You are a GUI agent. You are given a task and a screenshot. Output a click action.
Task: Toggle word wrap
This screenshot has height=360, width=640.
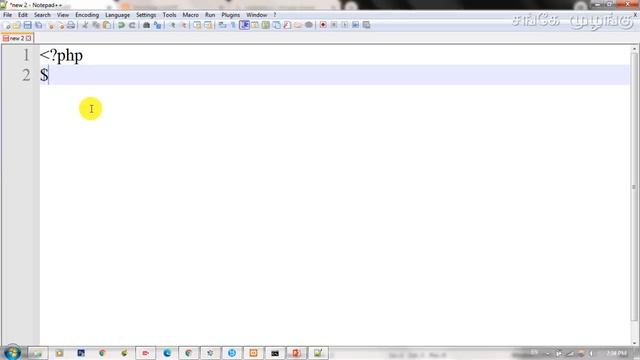(222, 25)
